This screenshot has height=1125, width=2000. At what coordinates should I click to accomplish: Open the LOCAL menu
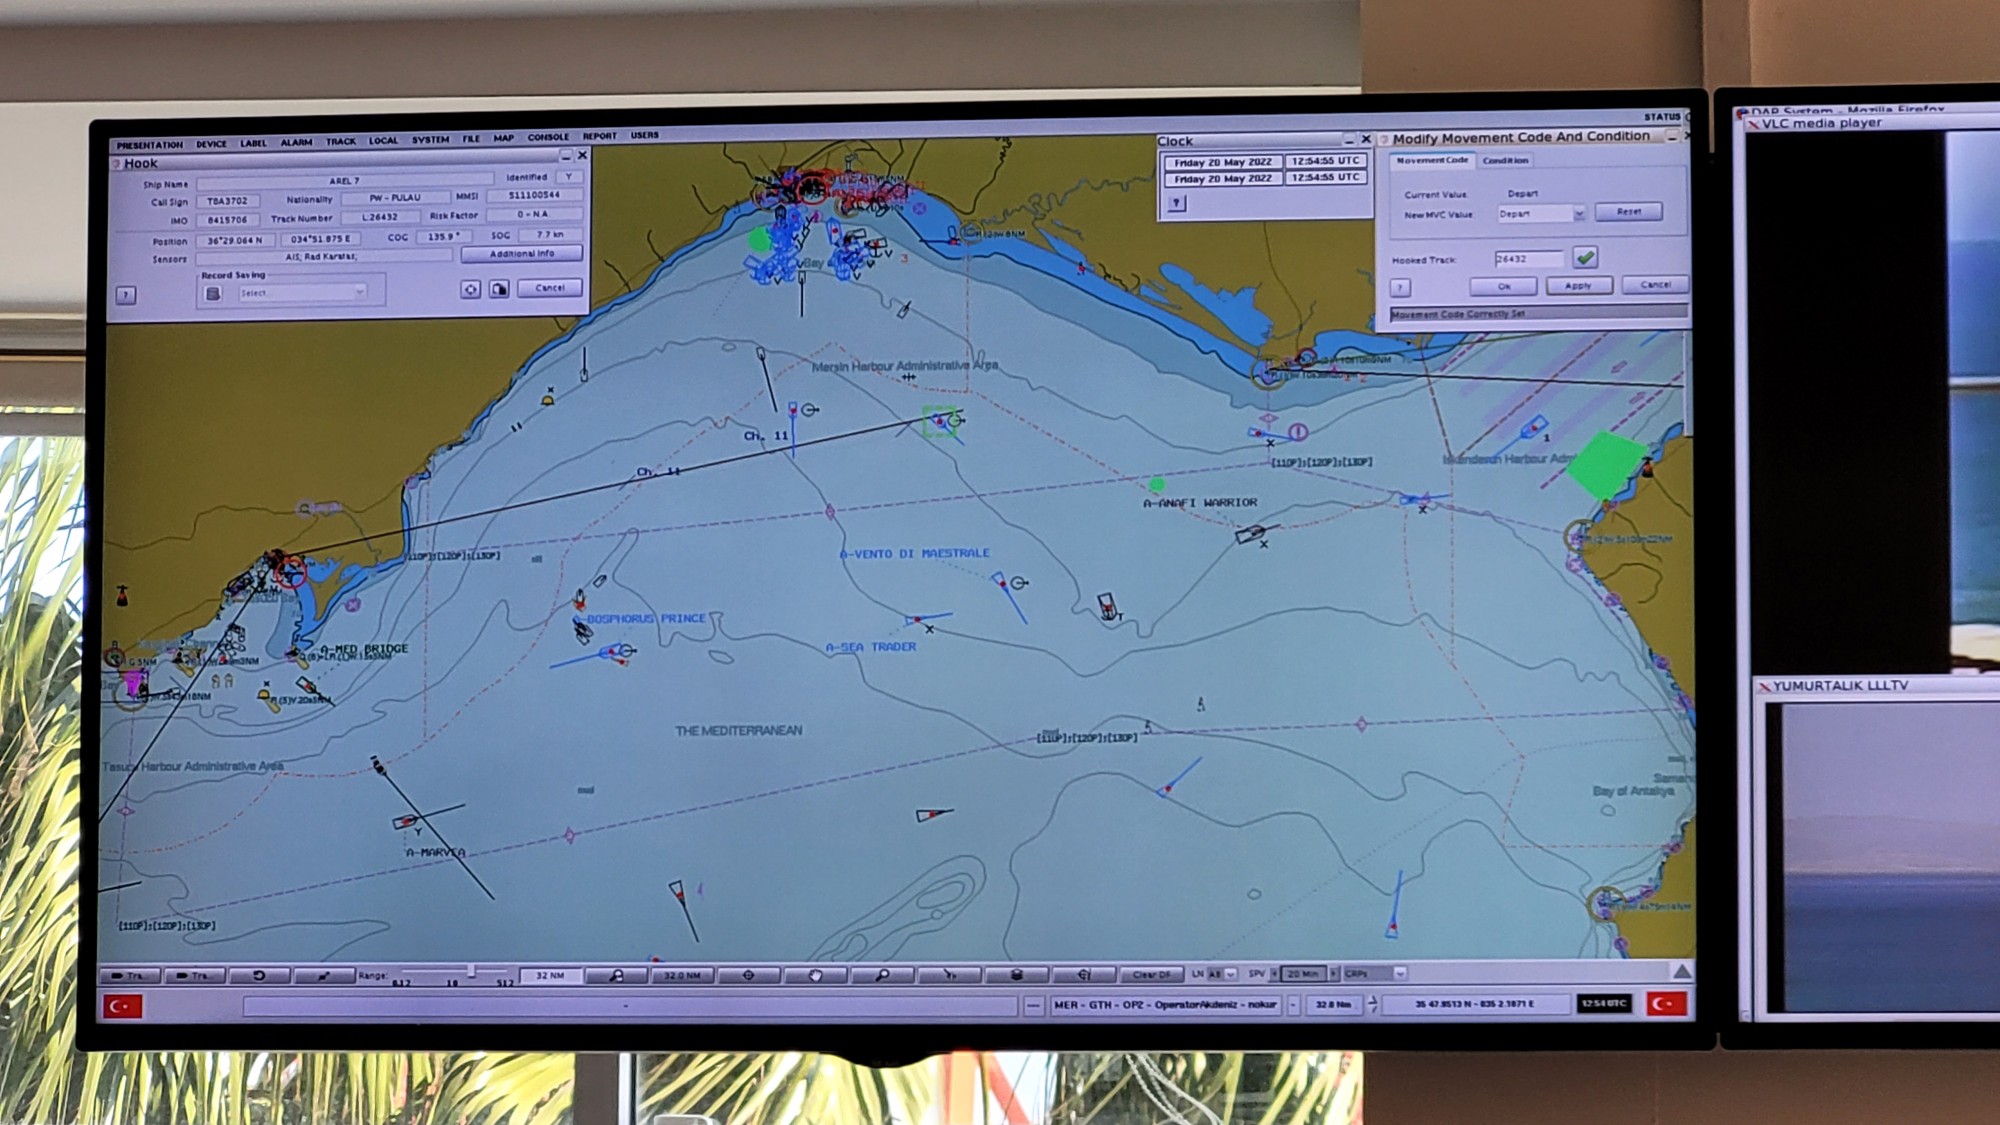coord(383,141)
